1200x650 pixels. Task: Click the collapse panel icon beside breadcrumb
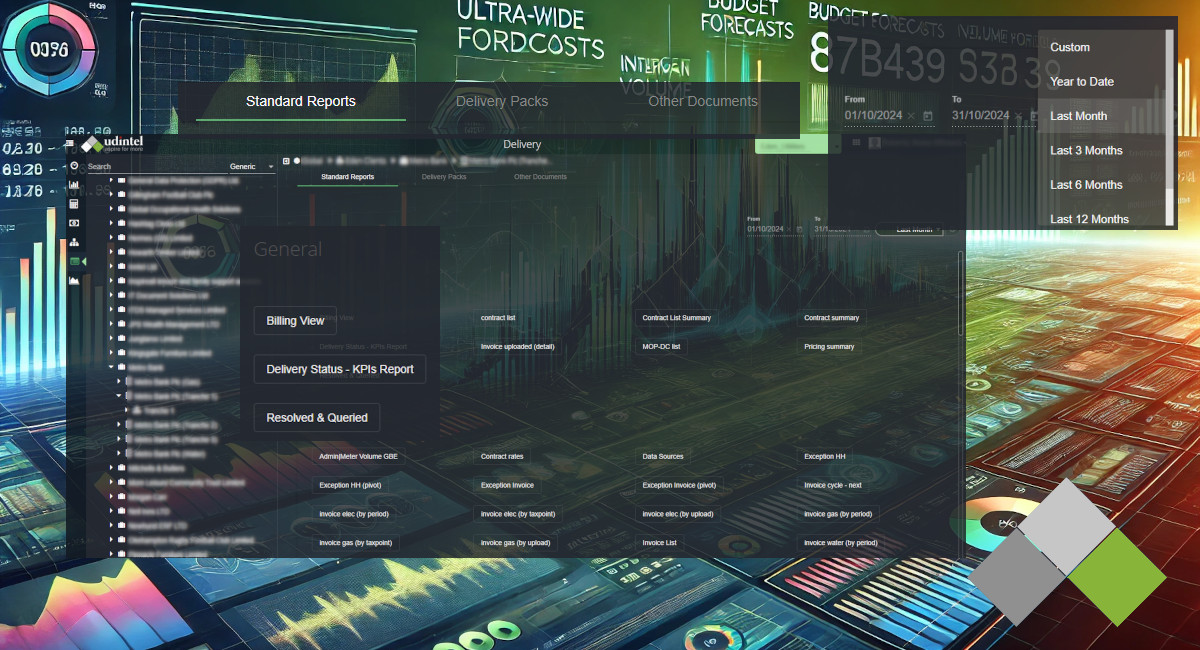click(287, 160)
